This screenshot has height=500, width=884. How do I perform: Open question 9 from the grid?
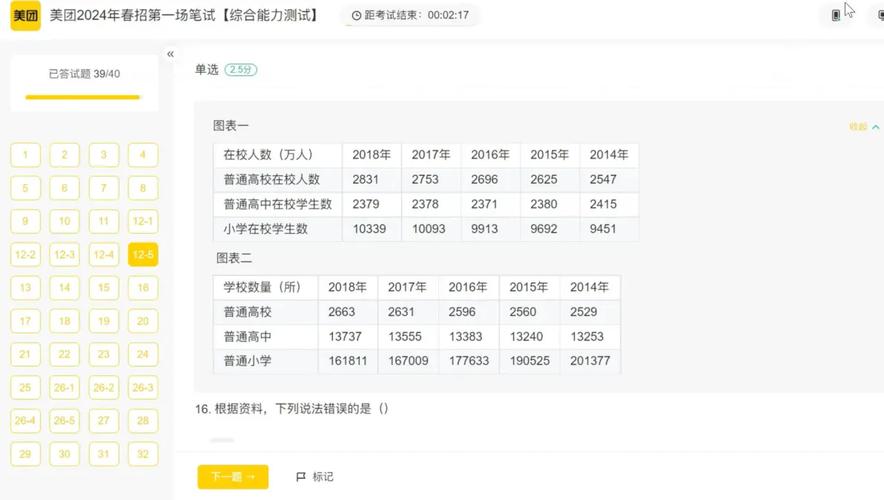(x=25, y=222)
